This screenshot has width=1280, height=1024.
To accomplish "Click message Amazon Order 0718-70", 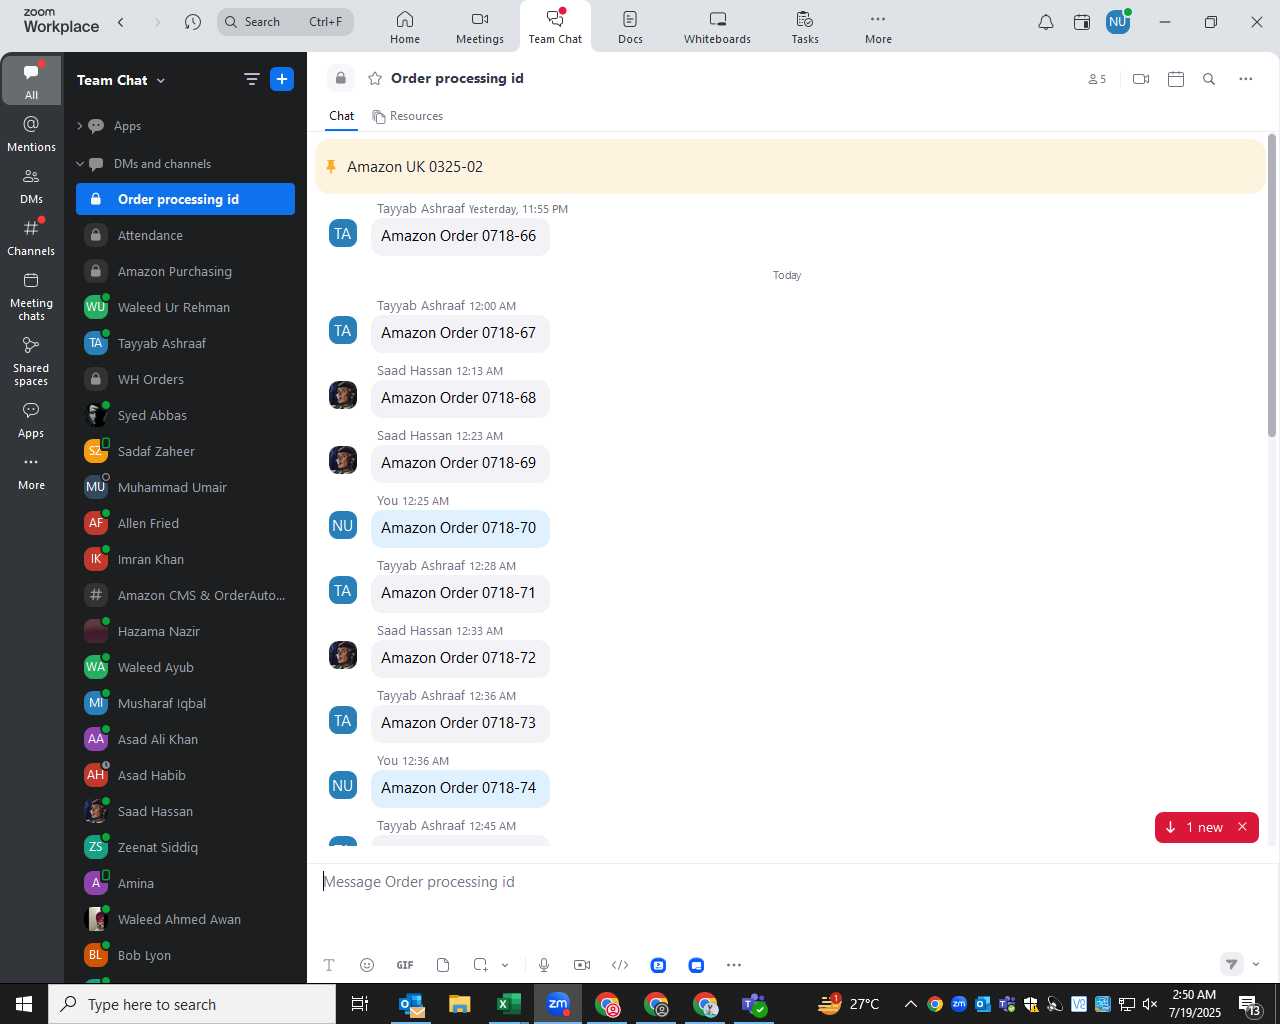I will [459, 528].
